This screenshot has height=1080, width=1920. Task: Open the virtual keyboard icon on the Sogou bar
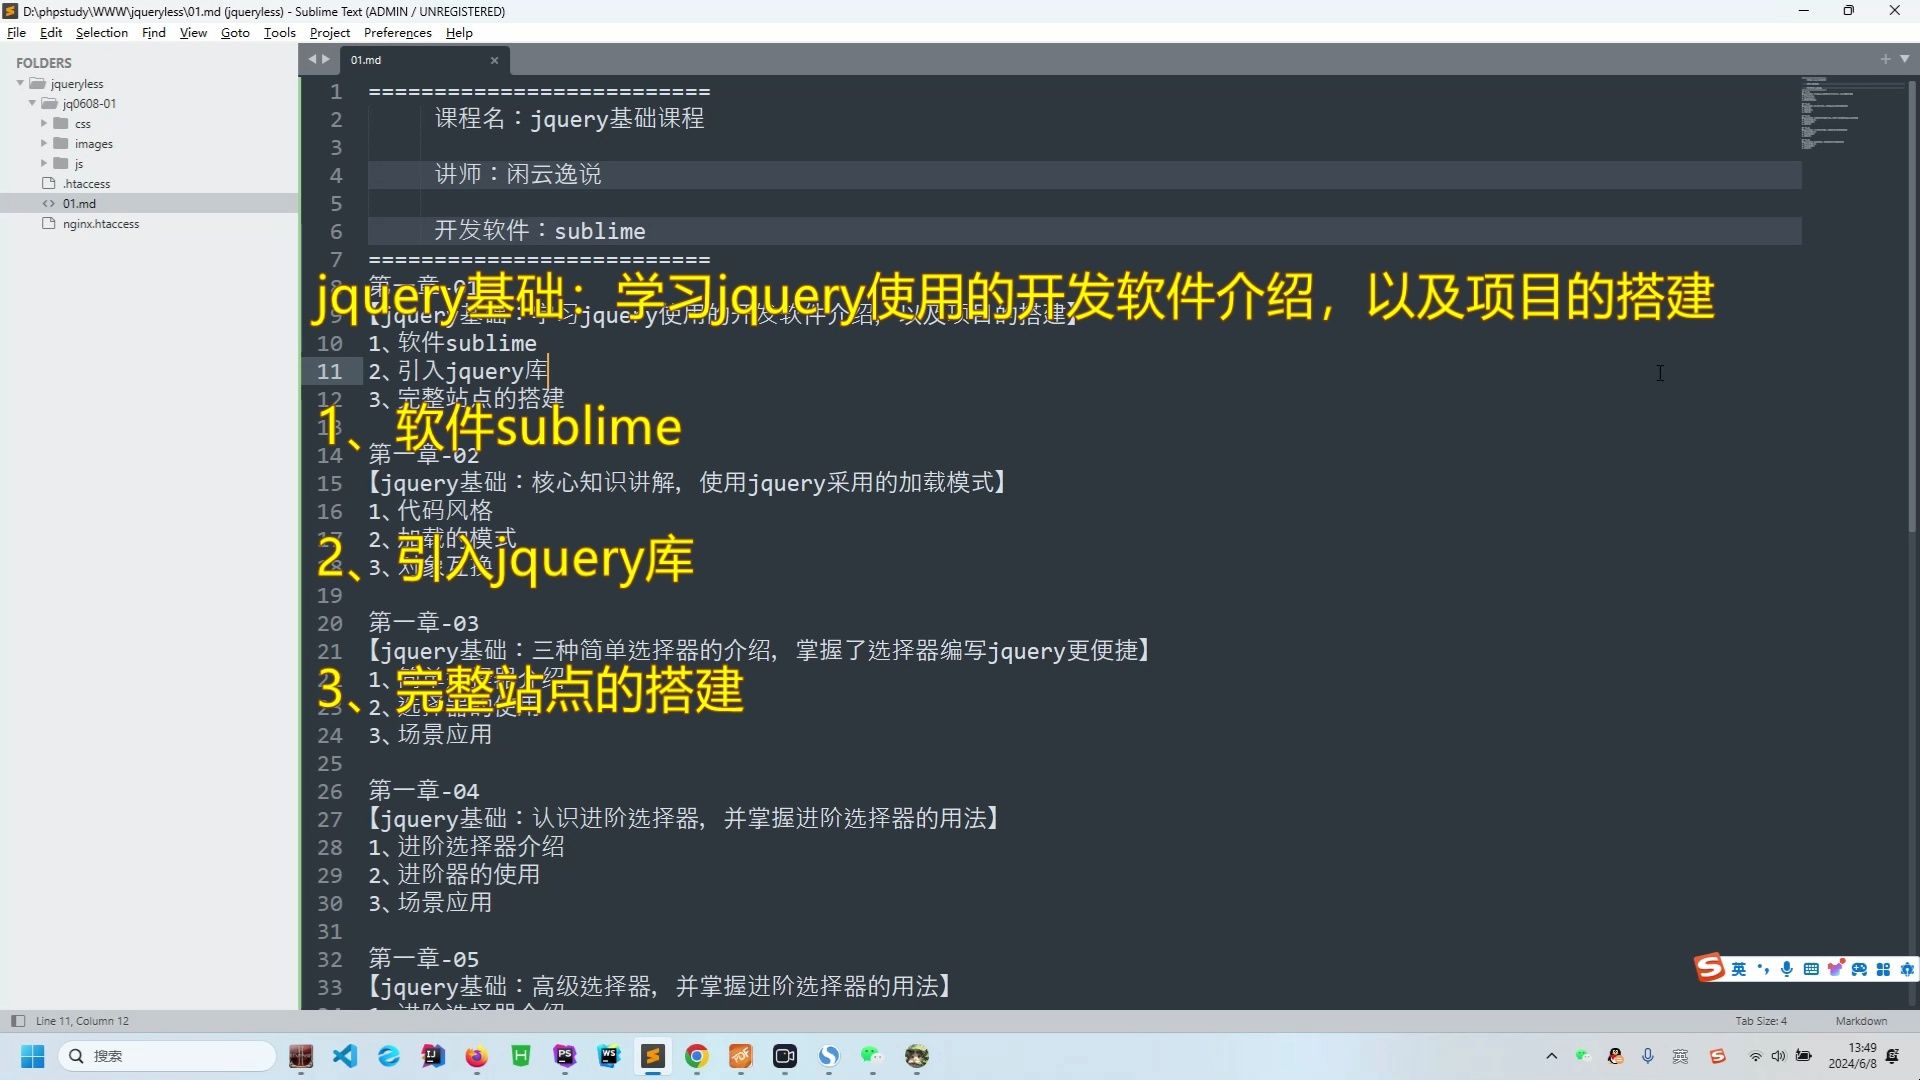1812,968
